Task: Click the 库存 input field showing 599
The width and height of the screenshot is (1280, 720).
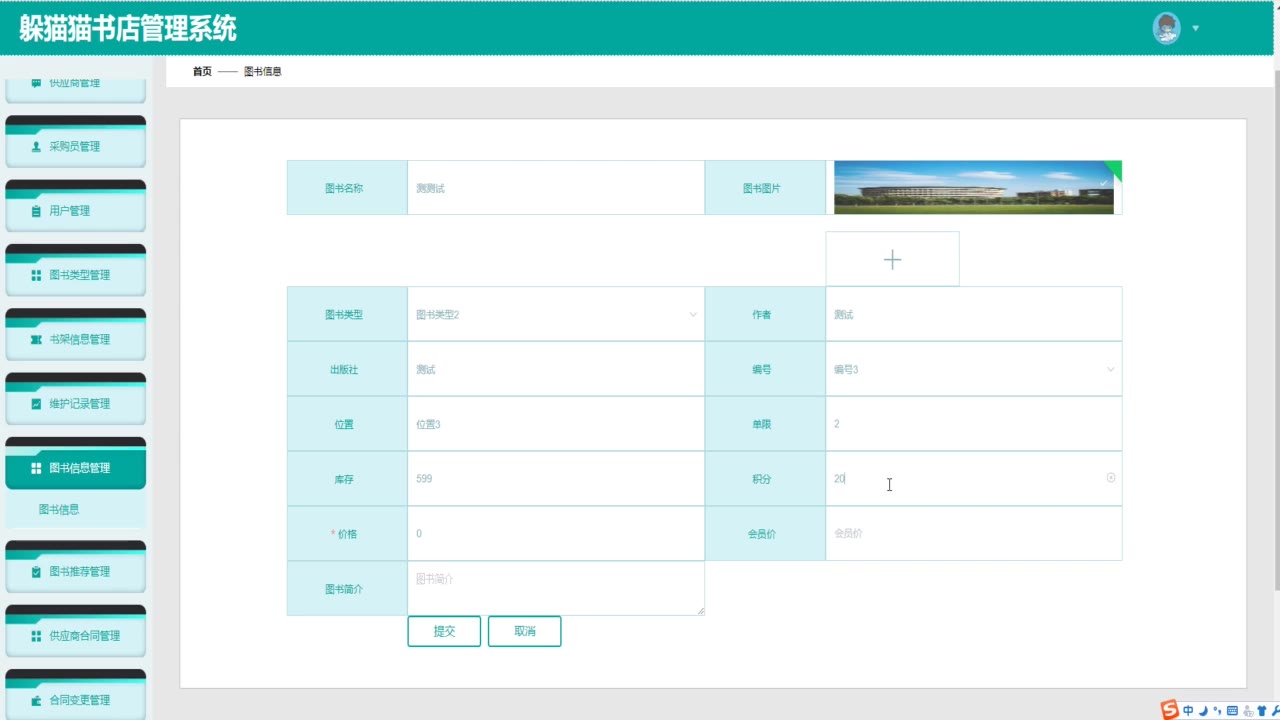Action: [556, 479]
